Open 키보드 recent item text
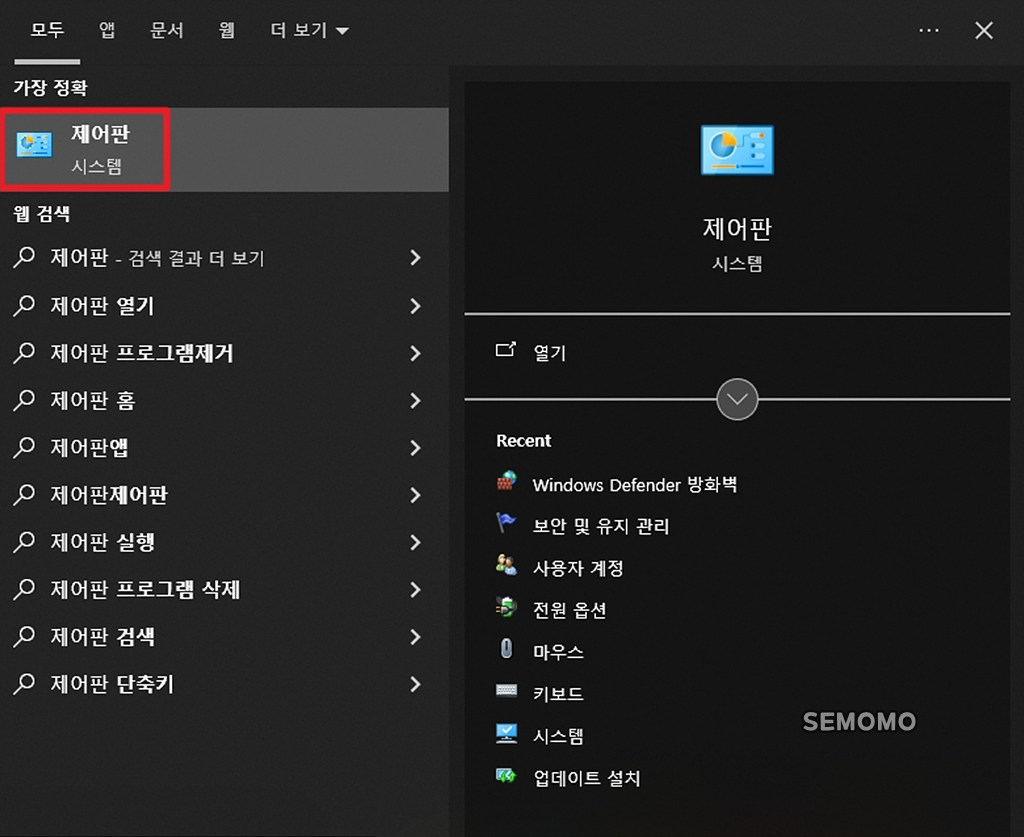 [558, 693]
